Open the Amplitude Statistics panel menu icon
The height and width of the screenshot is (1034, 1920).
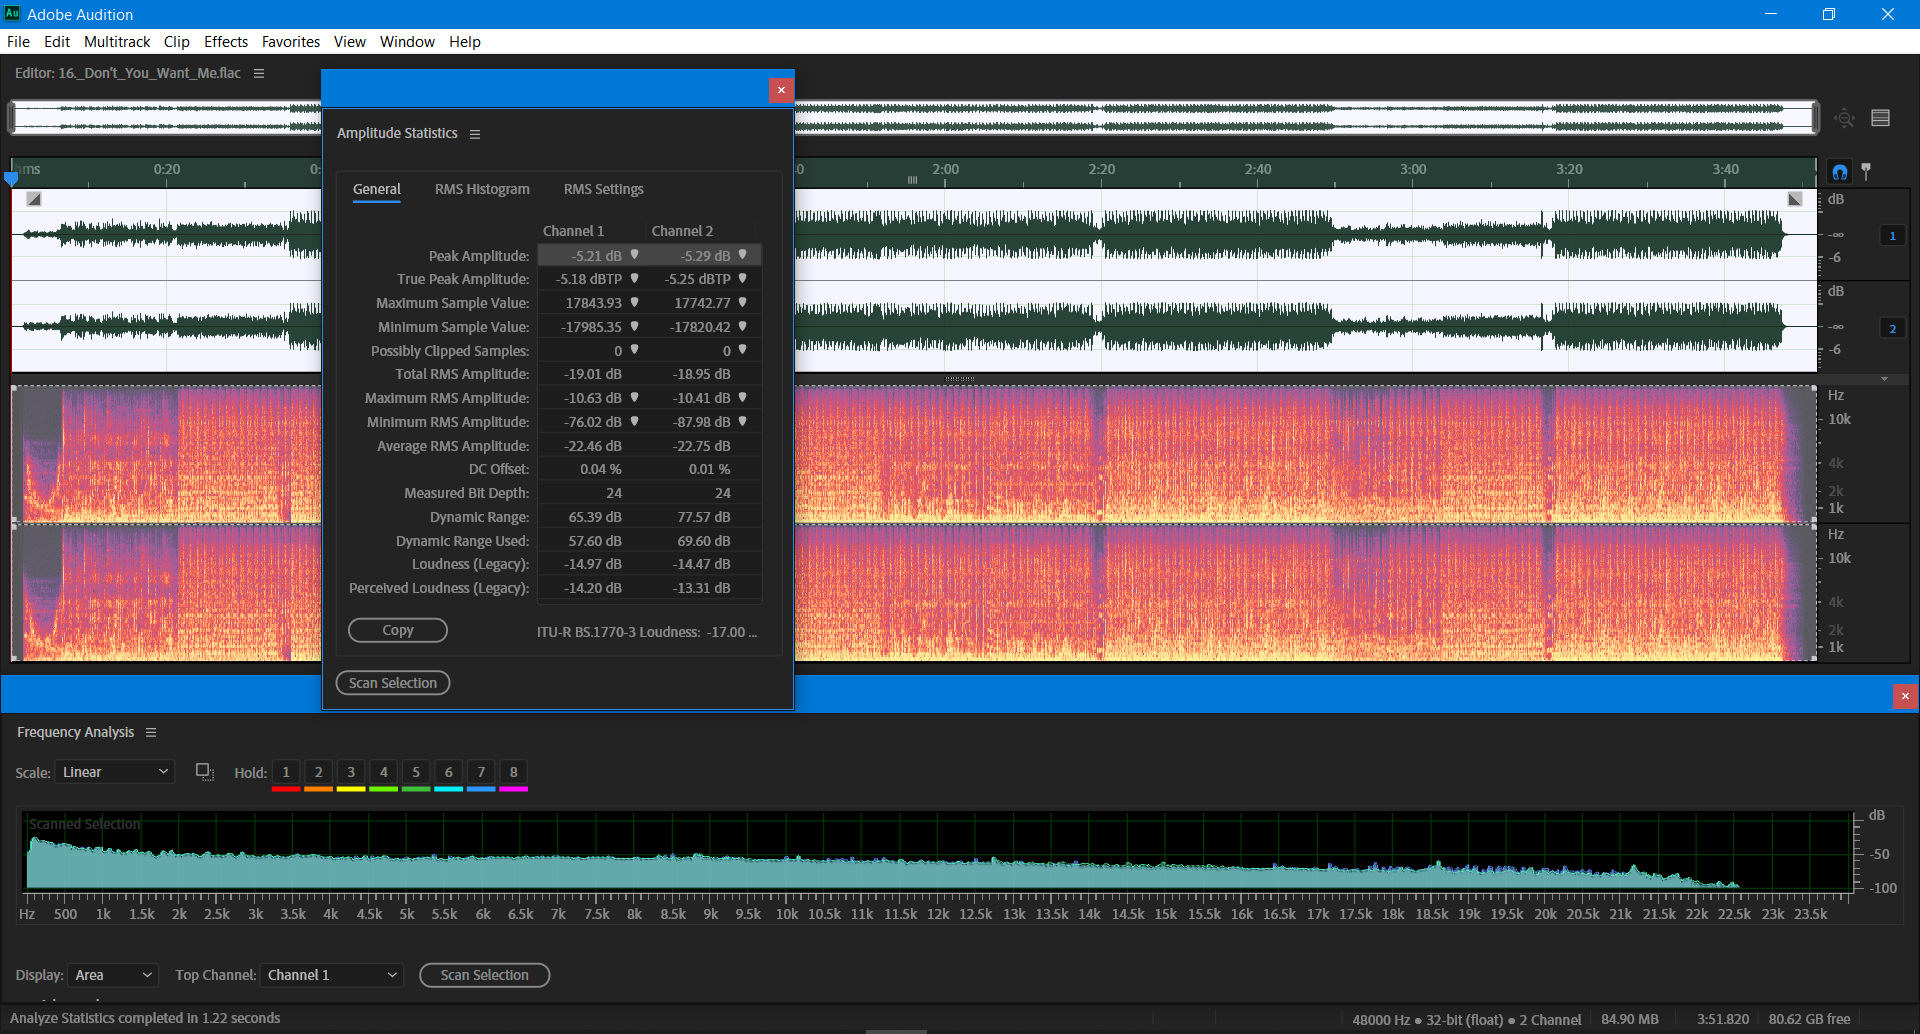(x=475, y=133)
